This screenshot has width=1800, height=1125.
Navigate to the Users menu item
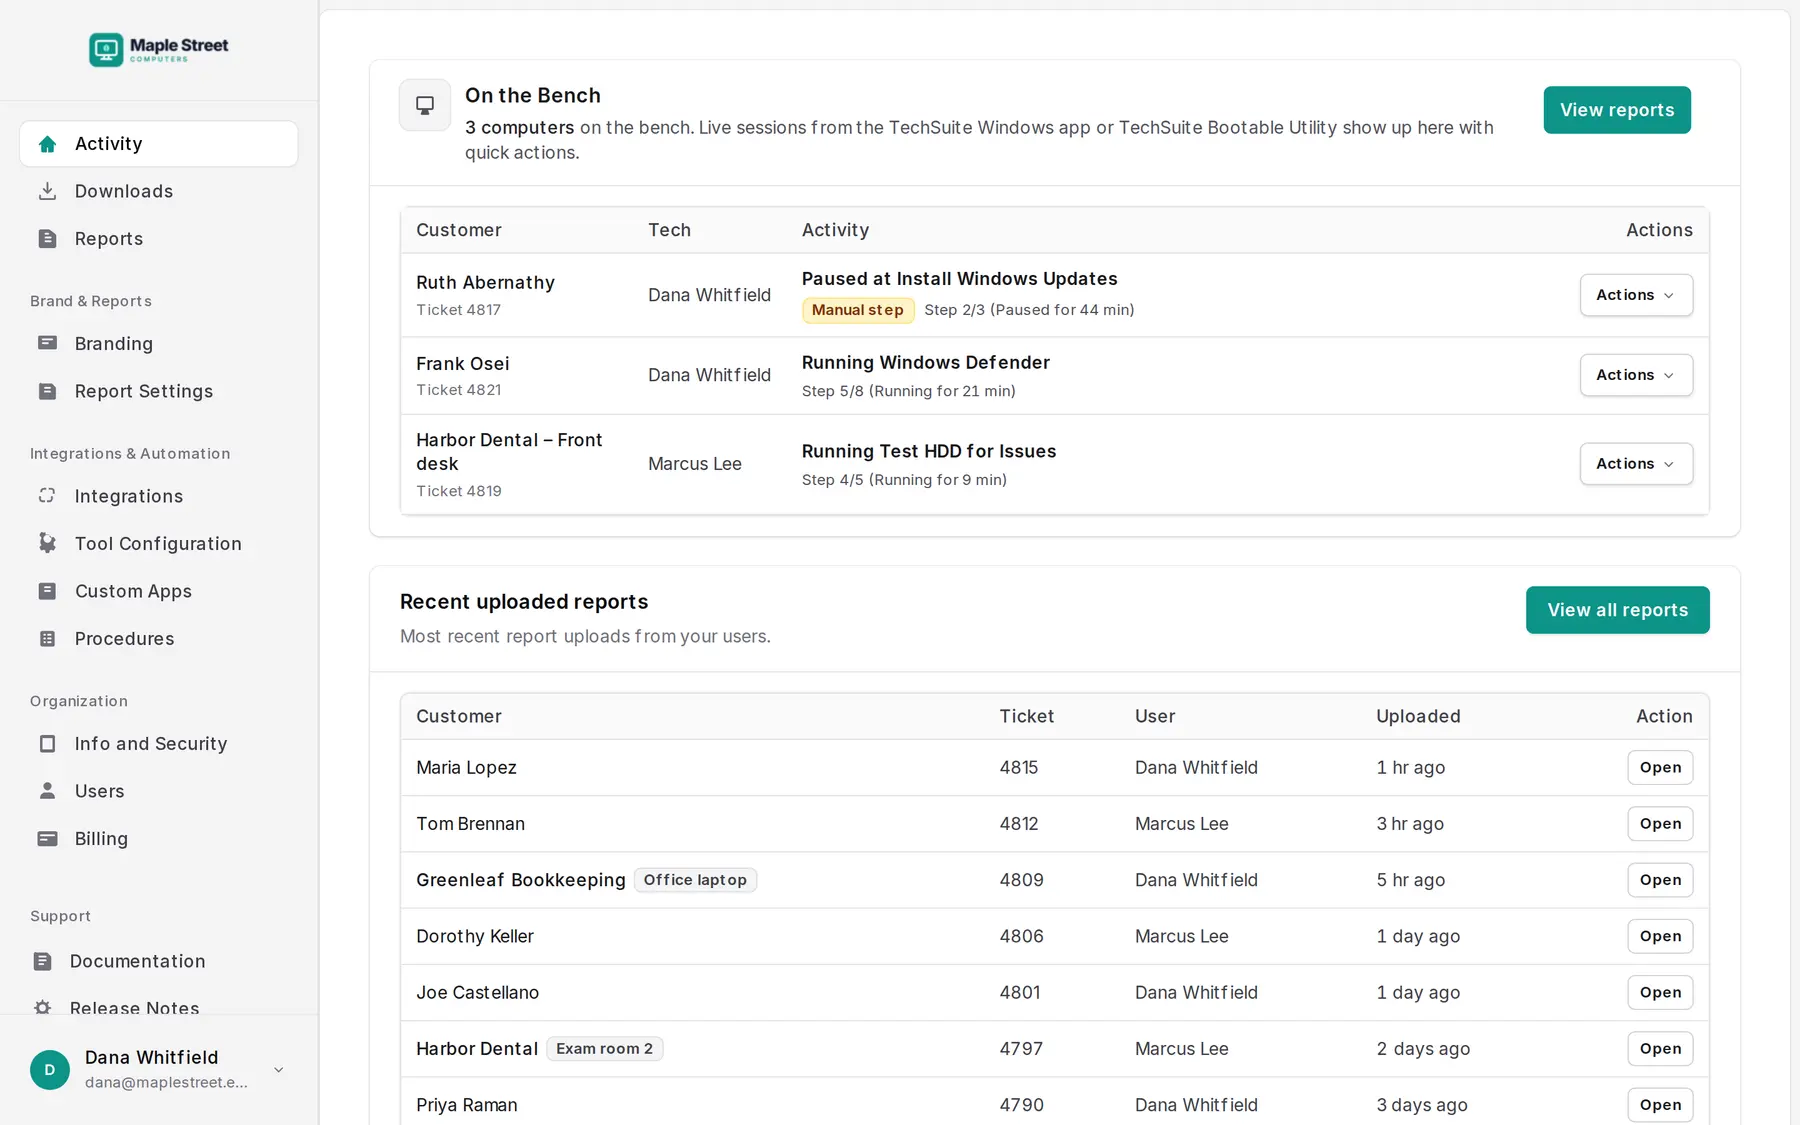[x=159, y=791]
